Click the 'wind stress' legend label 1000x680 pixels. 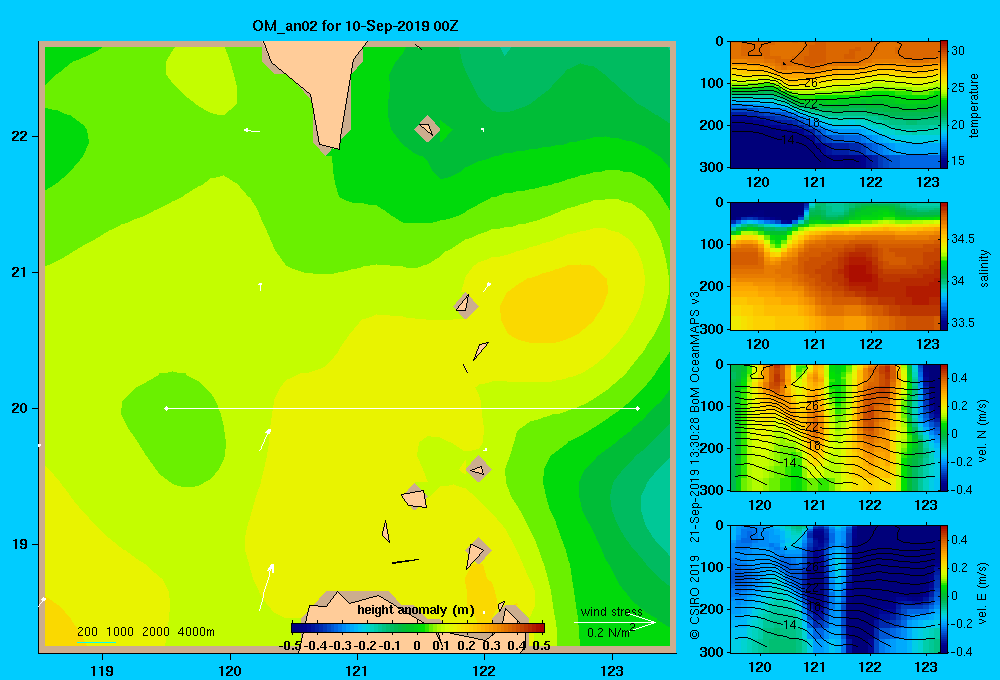click(612, 612)
